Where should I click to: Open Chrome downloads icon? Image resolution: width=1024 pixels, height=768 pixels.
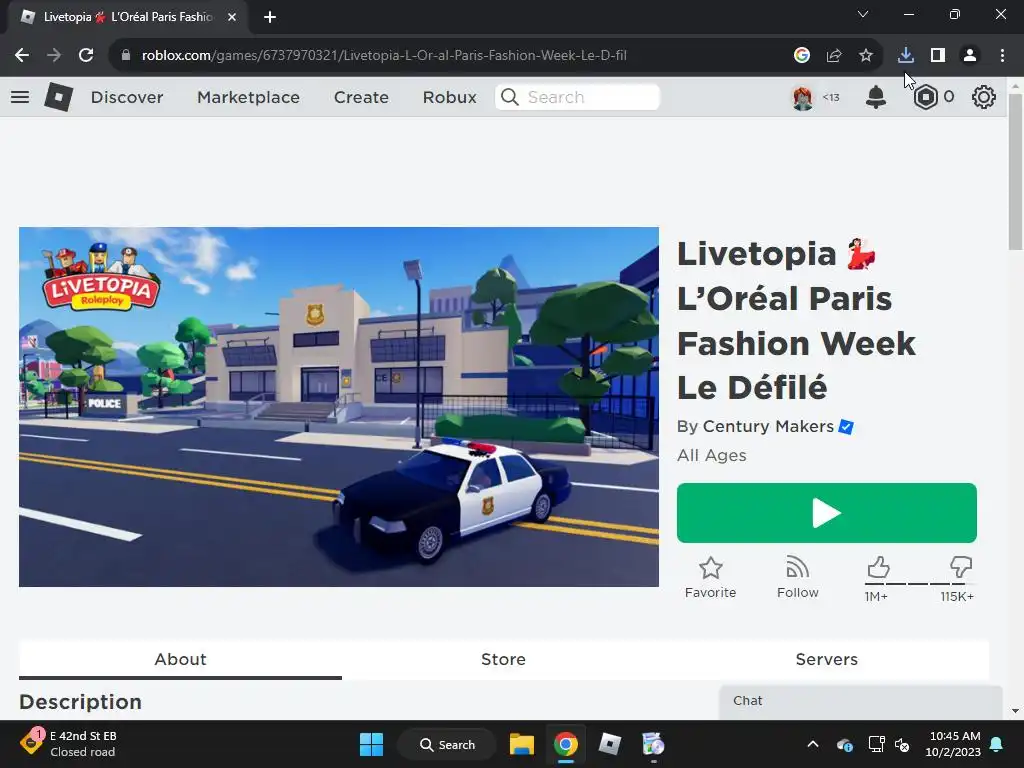[x=906, y=56]
